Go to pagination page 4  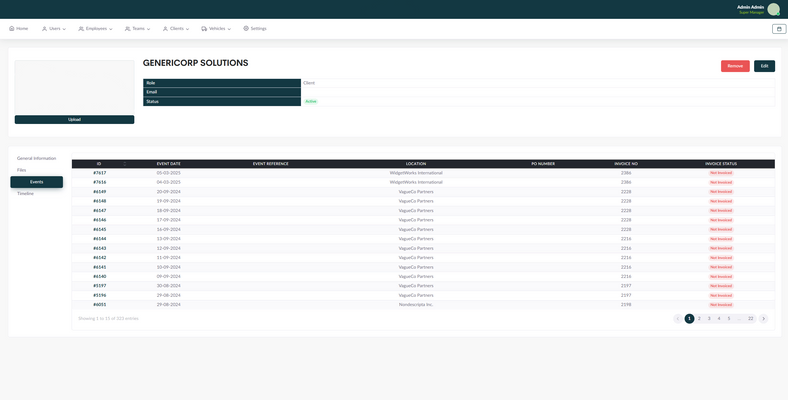[719, 319]
